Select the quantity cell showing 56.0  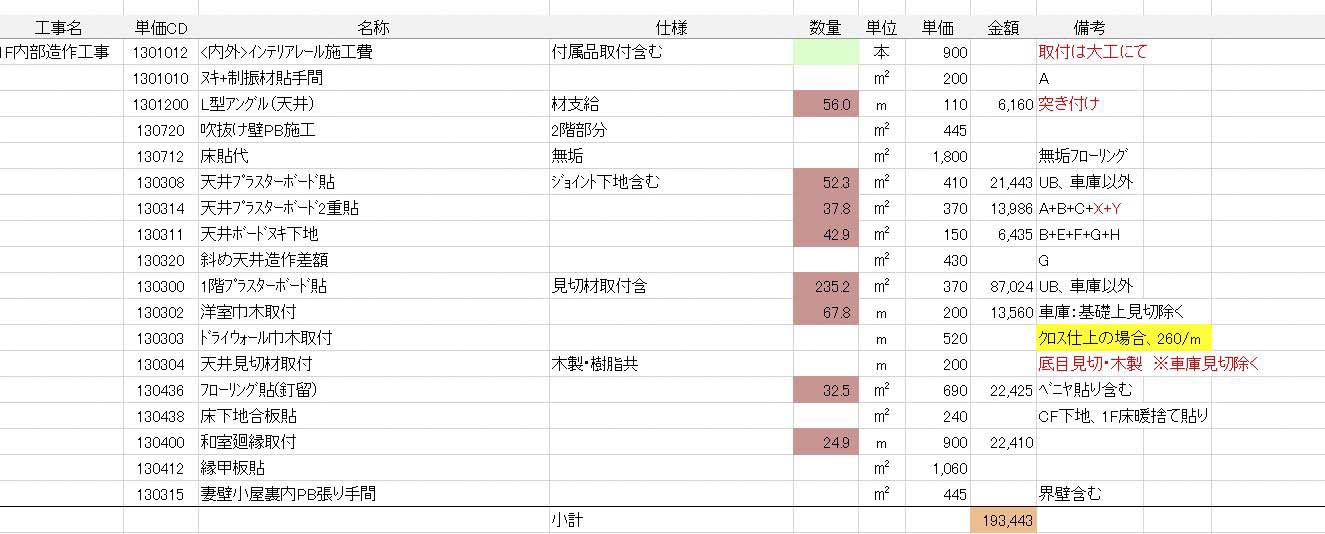click(x=826, y=104)
